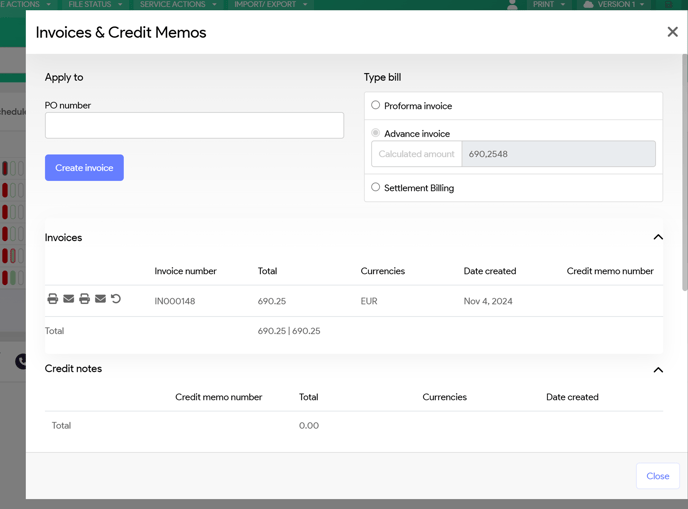Screen dimensions: 688x509
Task: Click the undo arrow icon for invoice IN000148
Action: pyautogui.click(x=116, y=299)
